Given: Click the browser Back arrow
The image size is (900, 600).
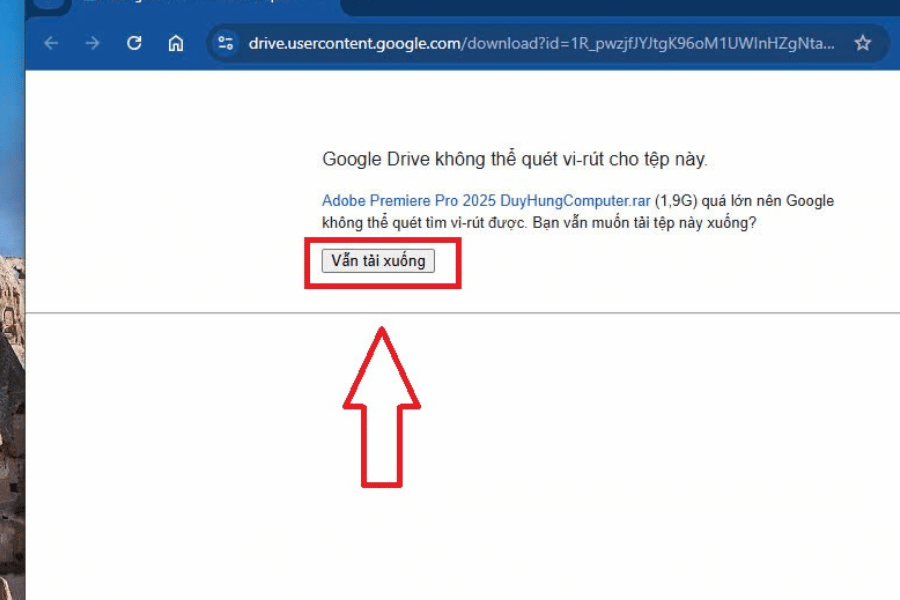Looking at the screenshot, I should click(x=51, y=43).
